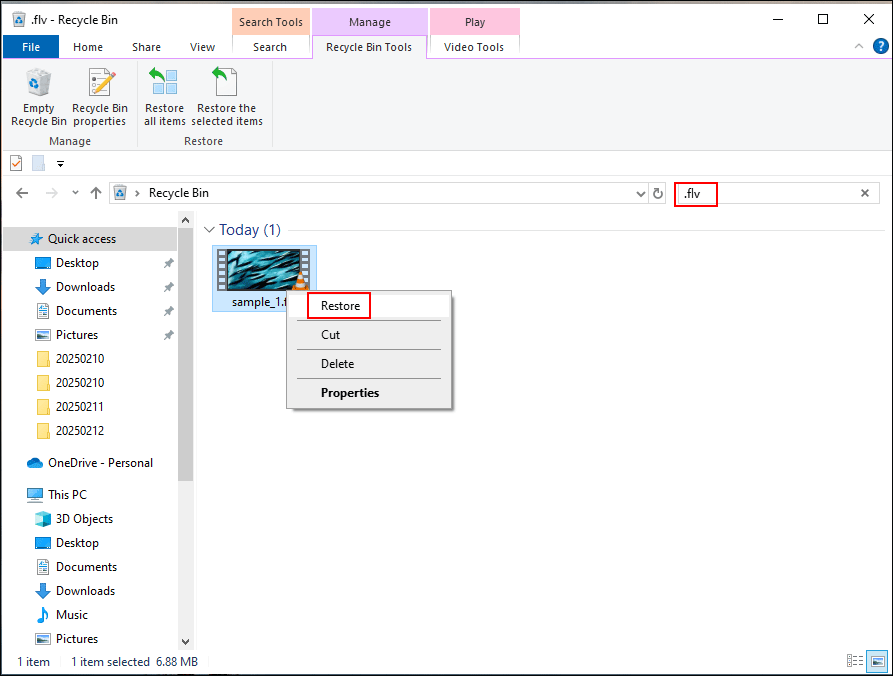Open Customize Quick Access Toolbar dropdown
Viewport: 893px width, 676px height.
(60, 164)
